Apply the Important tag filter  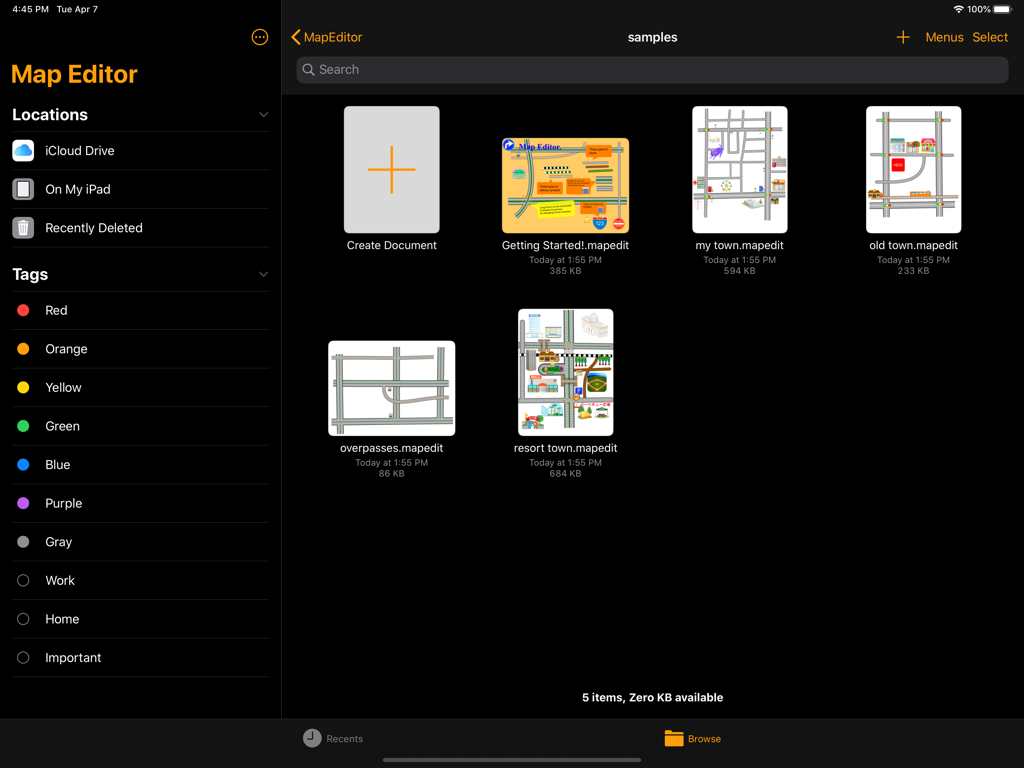coord(74,657)
